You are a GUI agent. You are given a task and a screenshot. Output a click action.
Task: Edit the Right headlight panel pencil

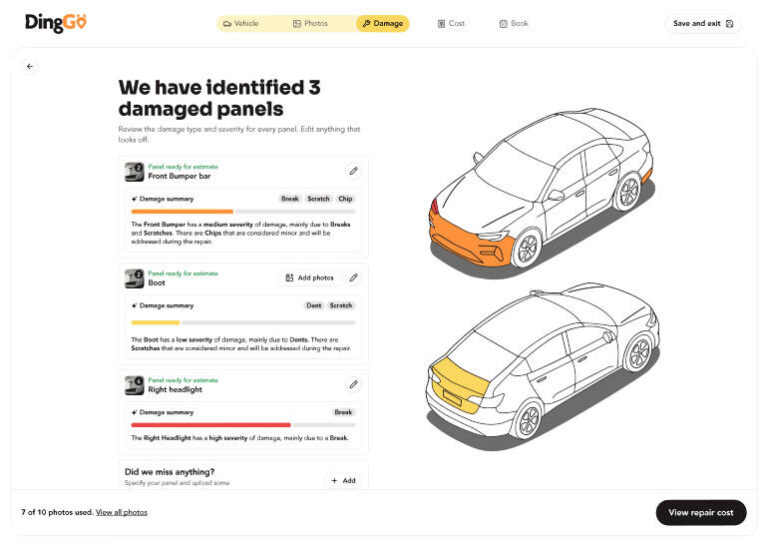(x=353, y=384)
